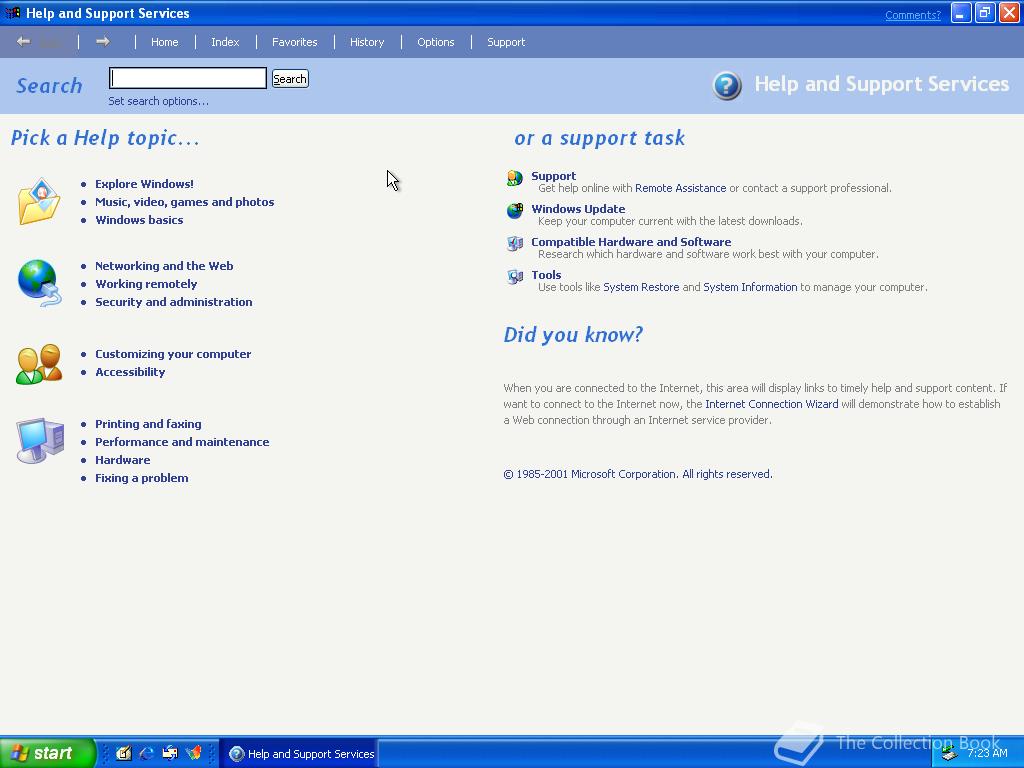The height and width of the screenshot is (768, 1024).
Task: Click the Customizing users icon
Action: pyautogui.click(x=39, y=364)
